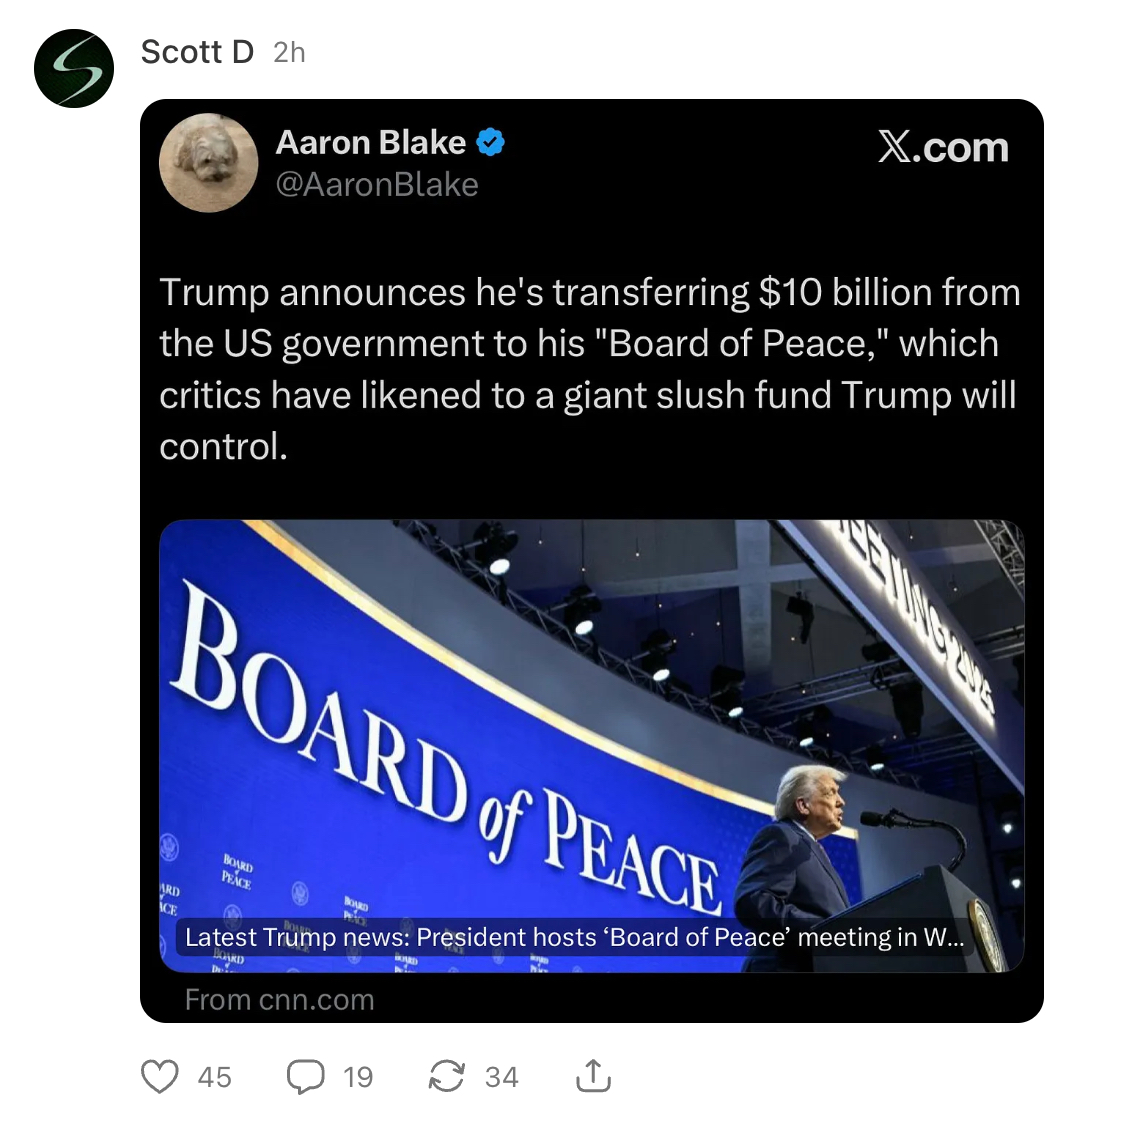Like the post with the heart icon
Image resolution: width=1146 pixels, height=1132 pixels.
pos(160,1076)
